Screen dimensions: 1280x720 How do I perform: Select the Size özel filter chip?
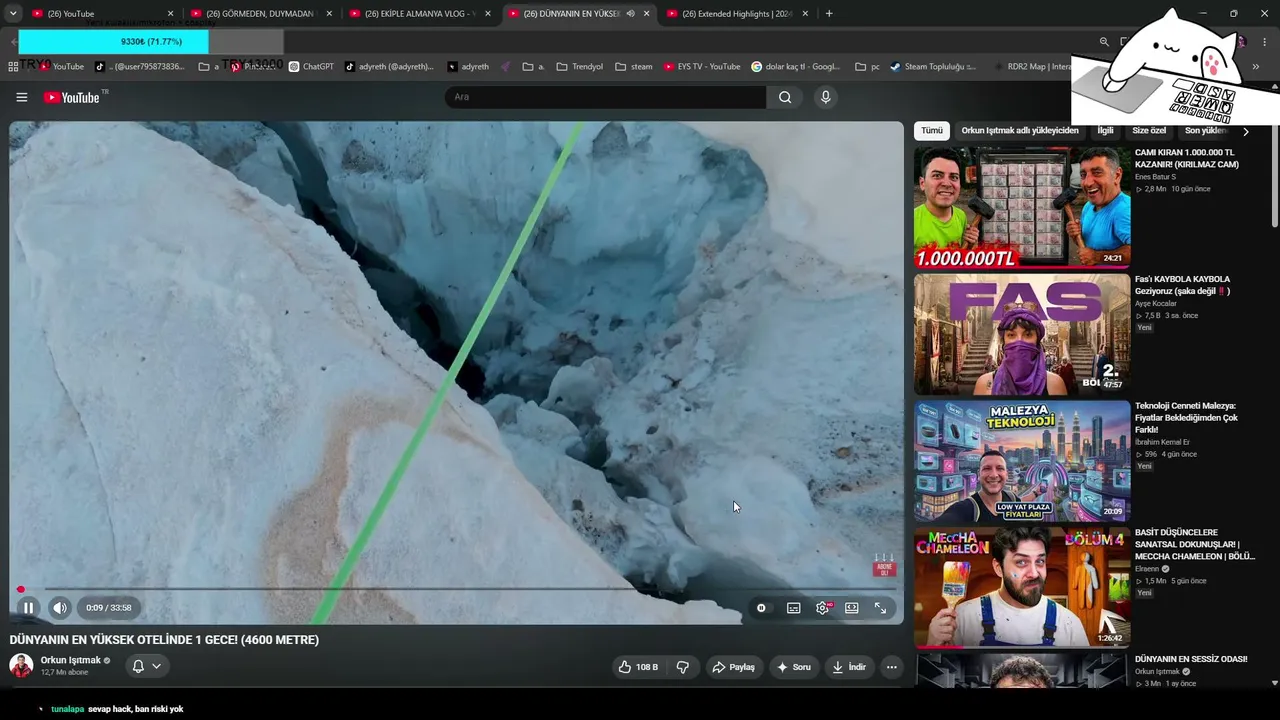[1149, 131]
